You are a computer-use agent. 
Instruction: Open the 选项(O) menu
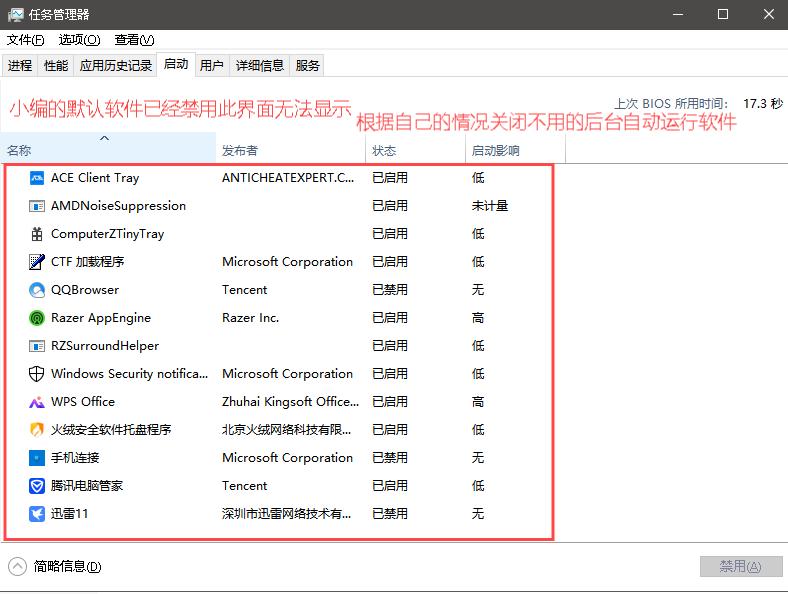(79, 40)
